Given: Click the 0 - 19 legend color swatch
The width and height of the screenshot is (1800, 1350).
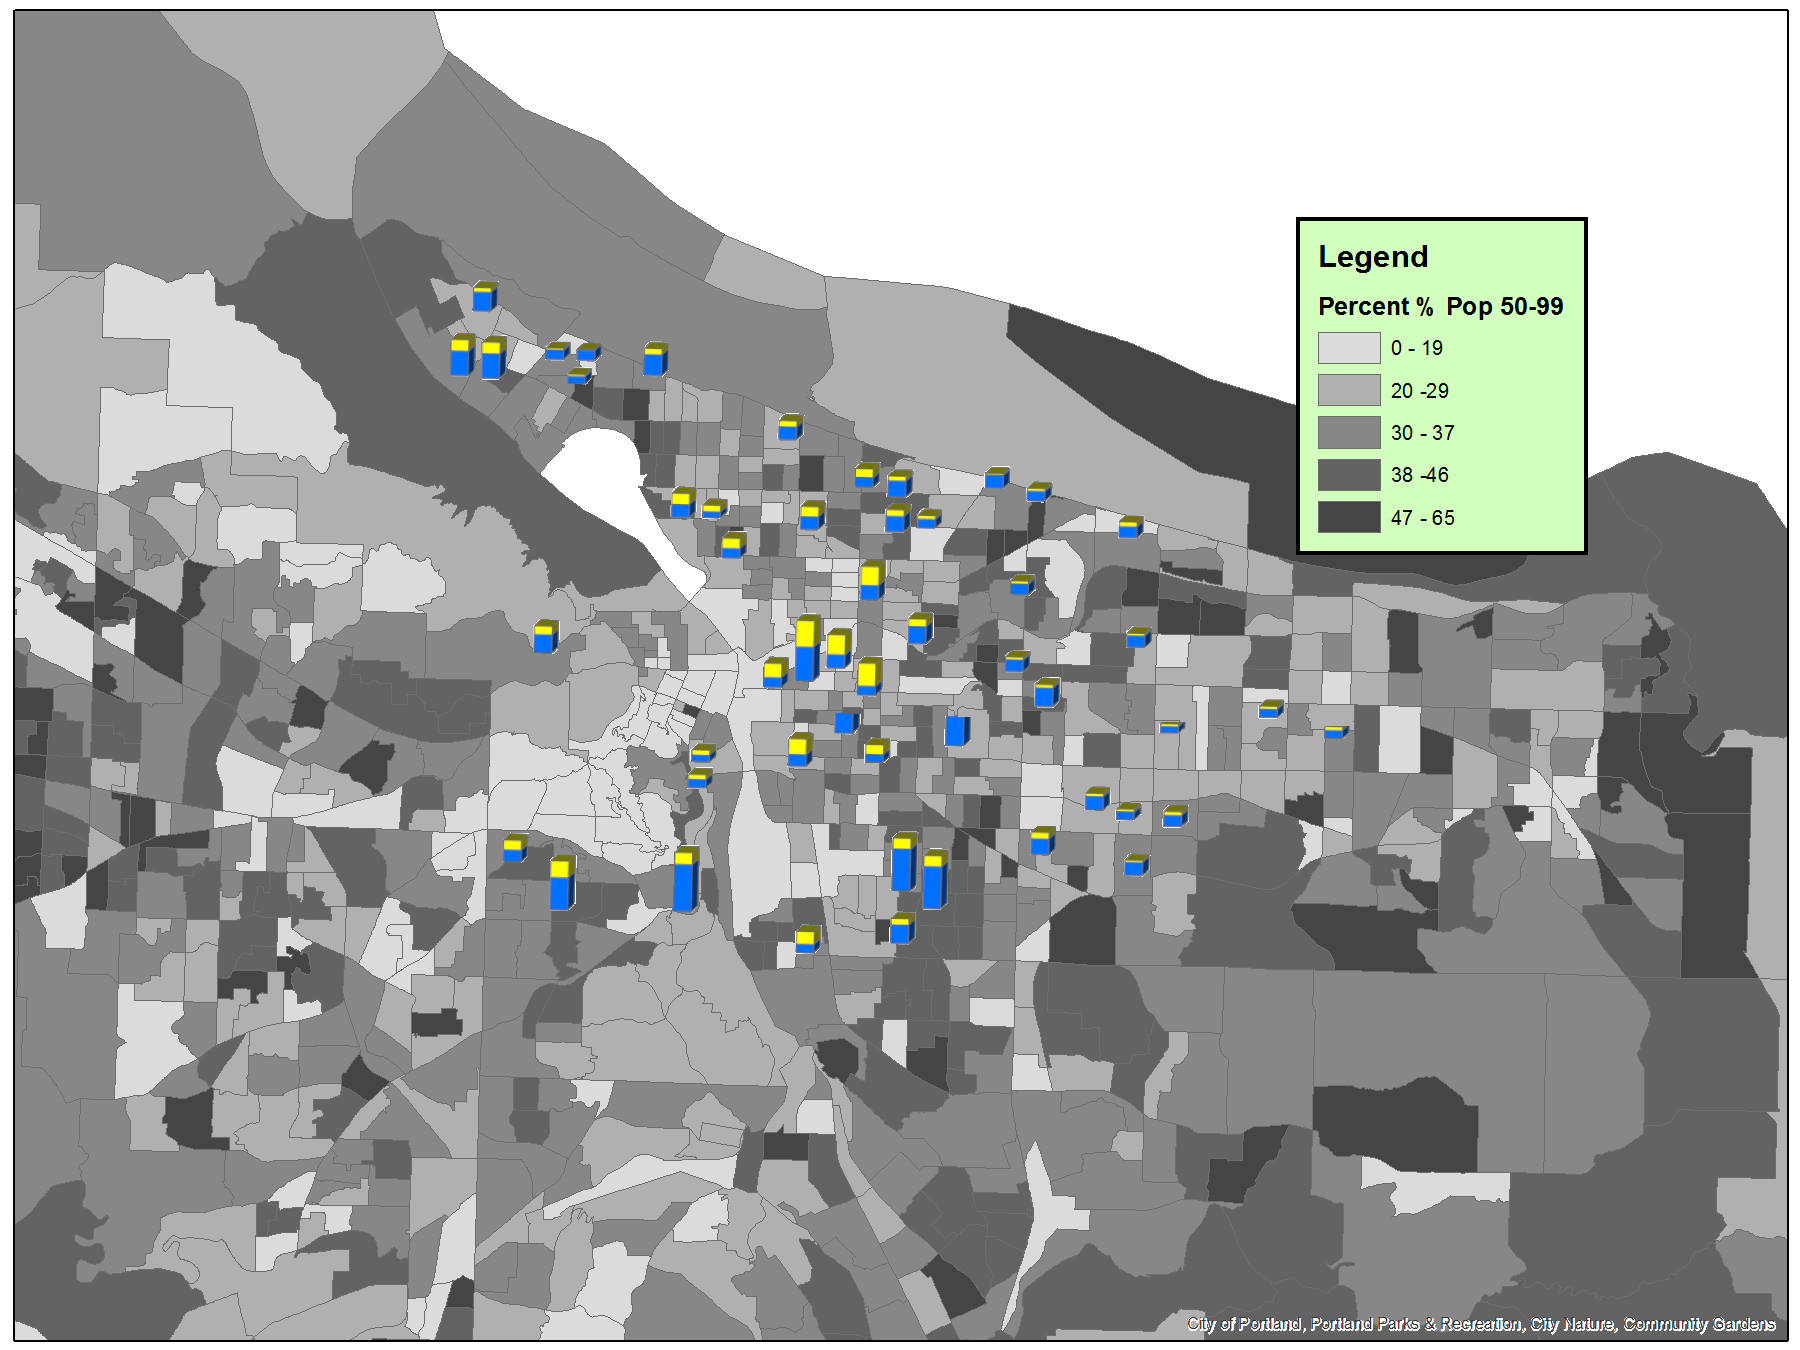Looking at the screenshot, I should click(1348, 348).
